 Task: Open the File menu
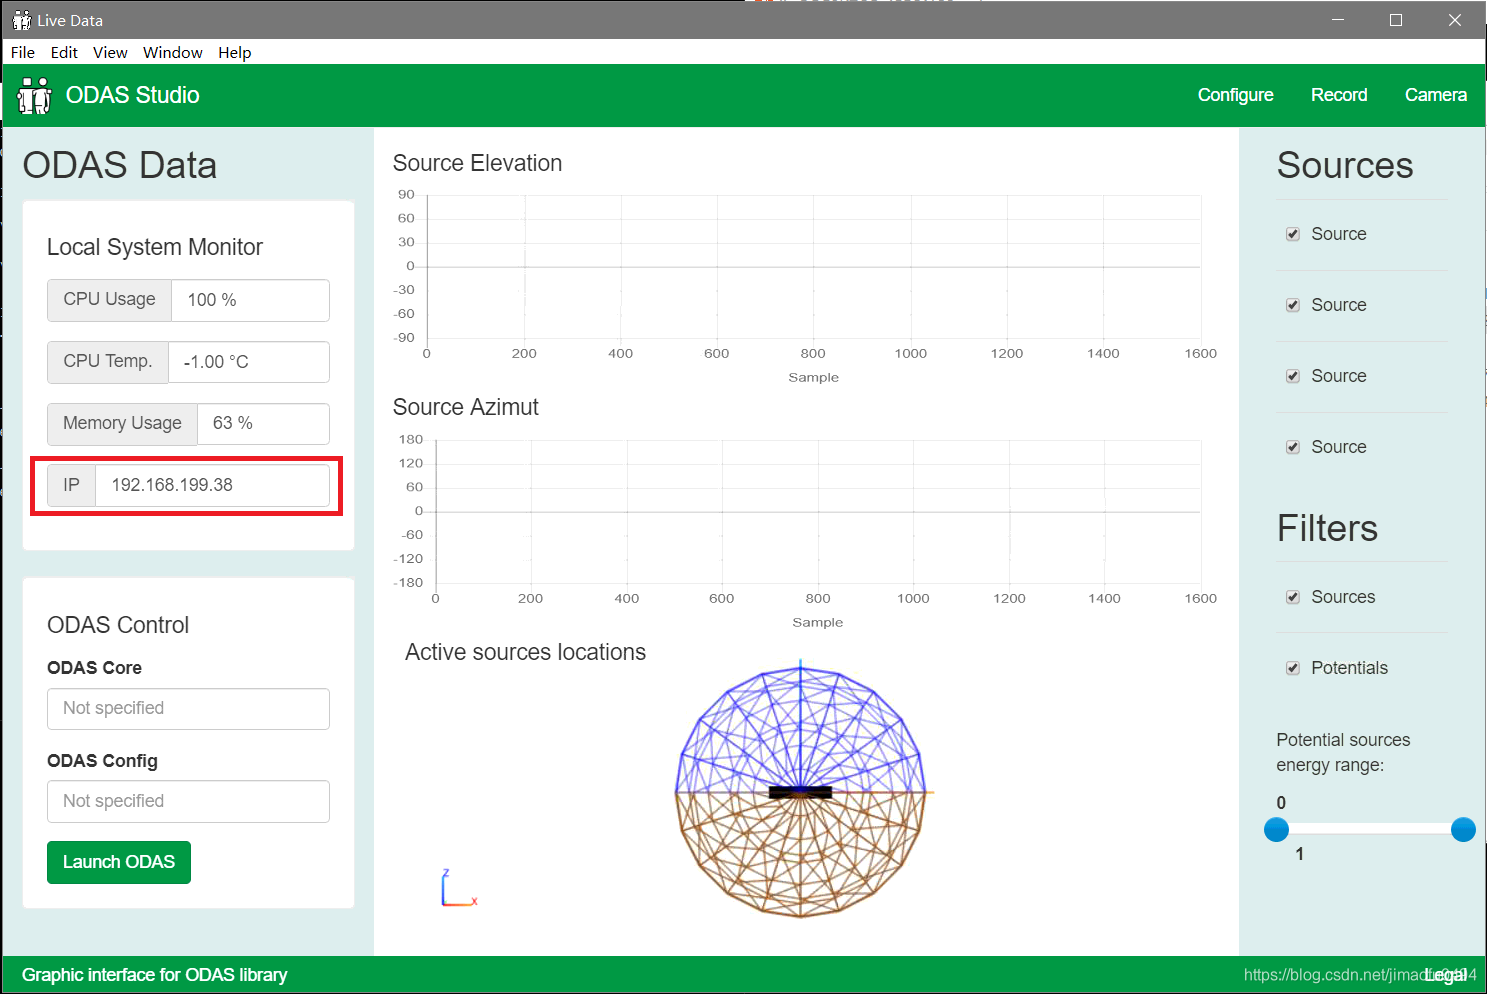[x=23, y=52]
